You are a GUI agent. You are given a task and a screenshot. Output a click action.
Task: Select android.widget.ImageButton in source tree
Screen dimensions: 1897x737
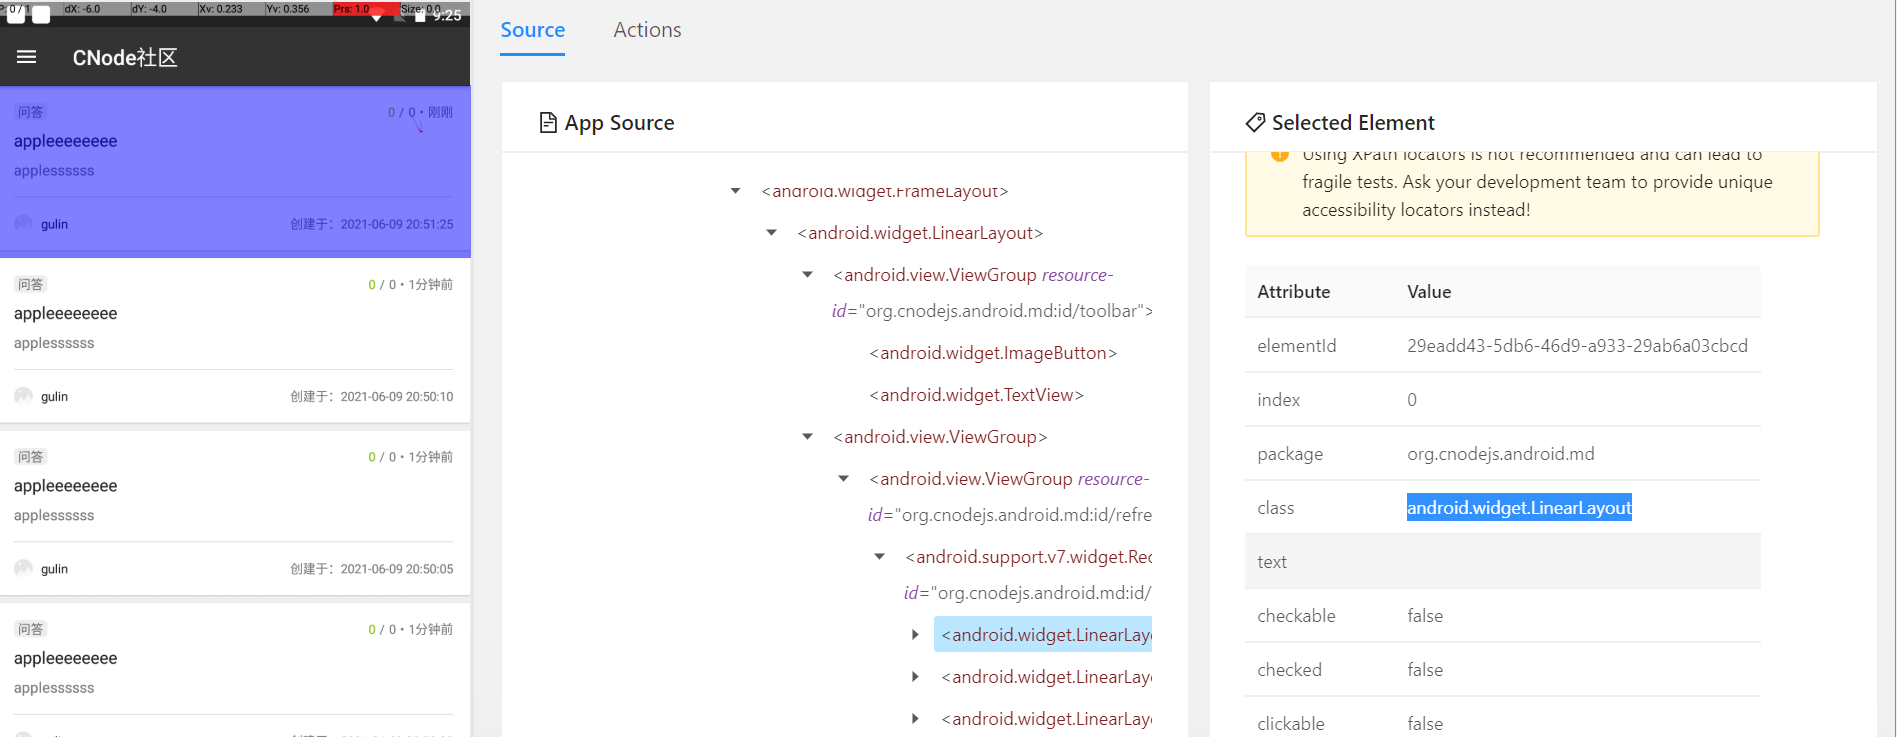point(992,353)
